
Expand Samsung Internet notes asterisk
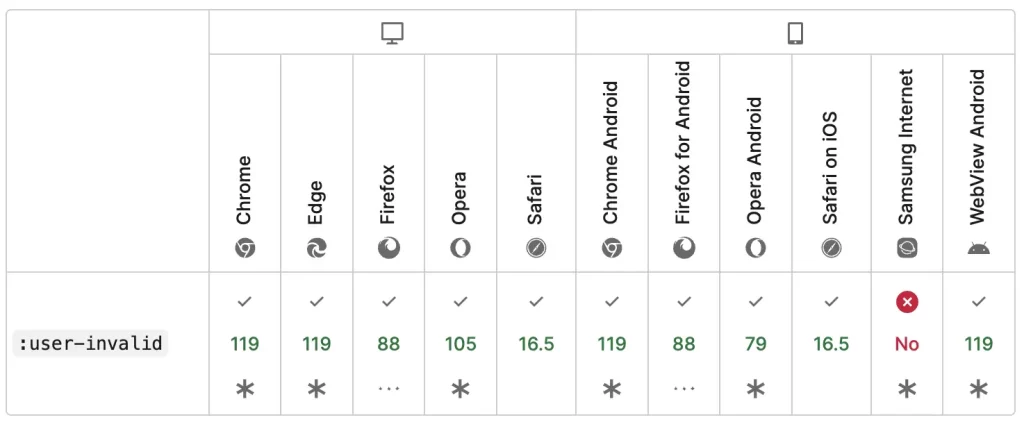point(907,390)
